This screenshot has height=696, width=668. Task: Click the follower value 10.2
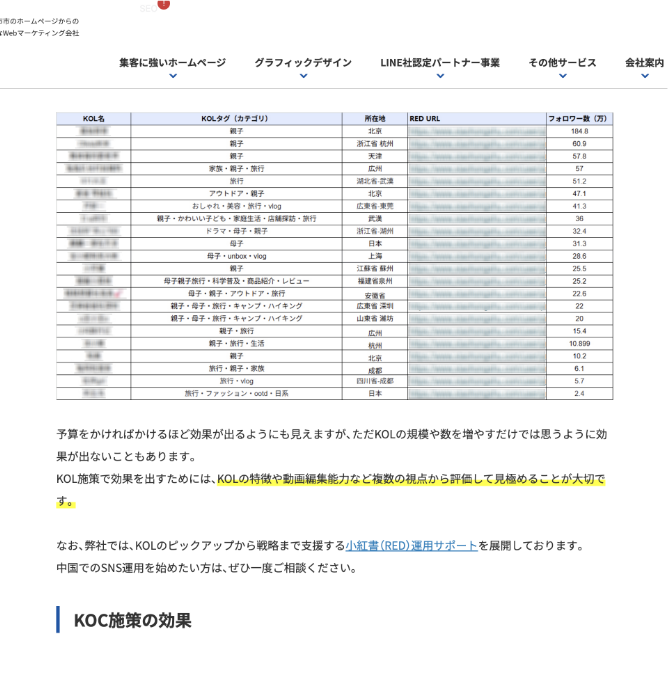tap(579, 356)
